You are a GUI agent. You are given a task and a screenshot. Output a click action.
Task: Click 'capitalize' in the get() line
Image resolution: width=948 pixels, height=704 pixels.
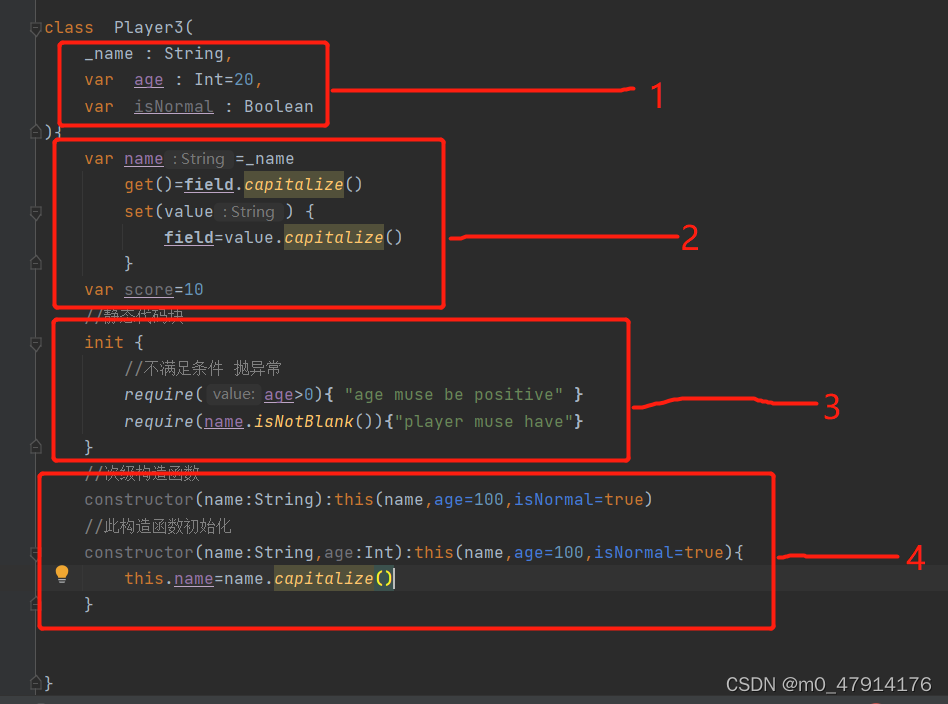pyautogui.click(x=294, y=184)
